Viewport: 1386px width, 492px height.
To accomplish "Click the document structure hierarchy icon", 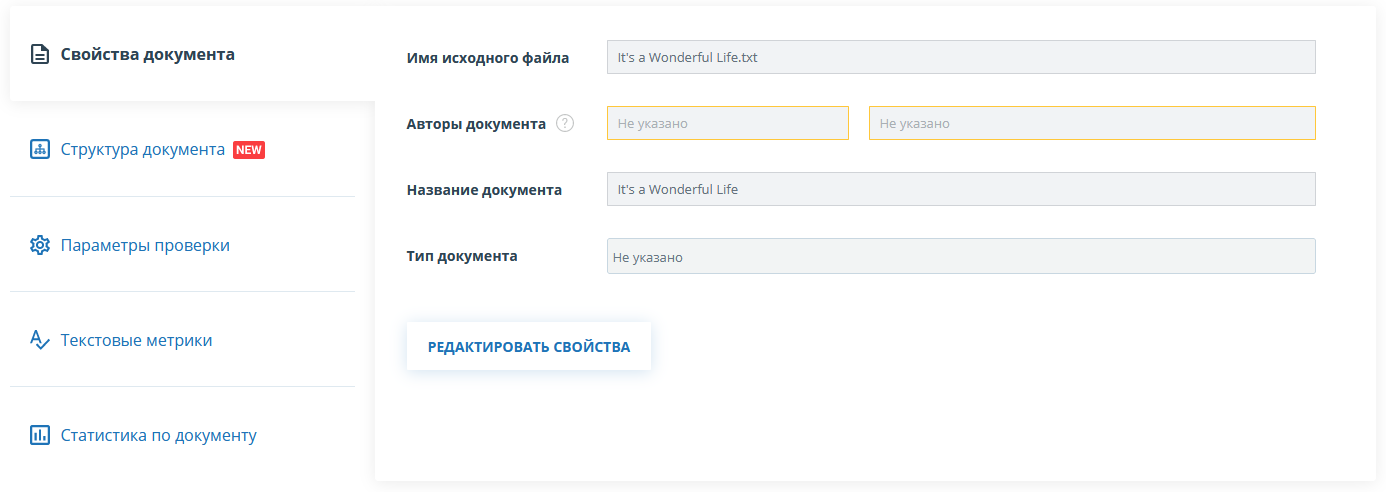I will click(39, 150).
